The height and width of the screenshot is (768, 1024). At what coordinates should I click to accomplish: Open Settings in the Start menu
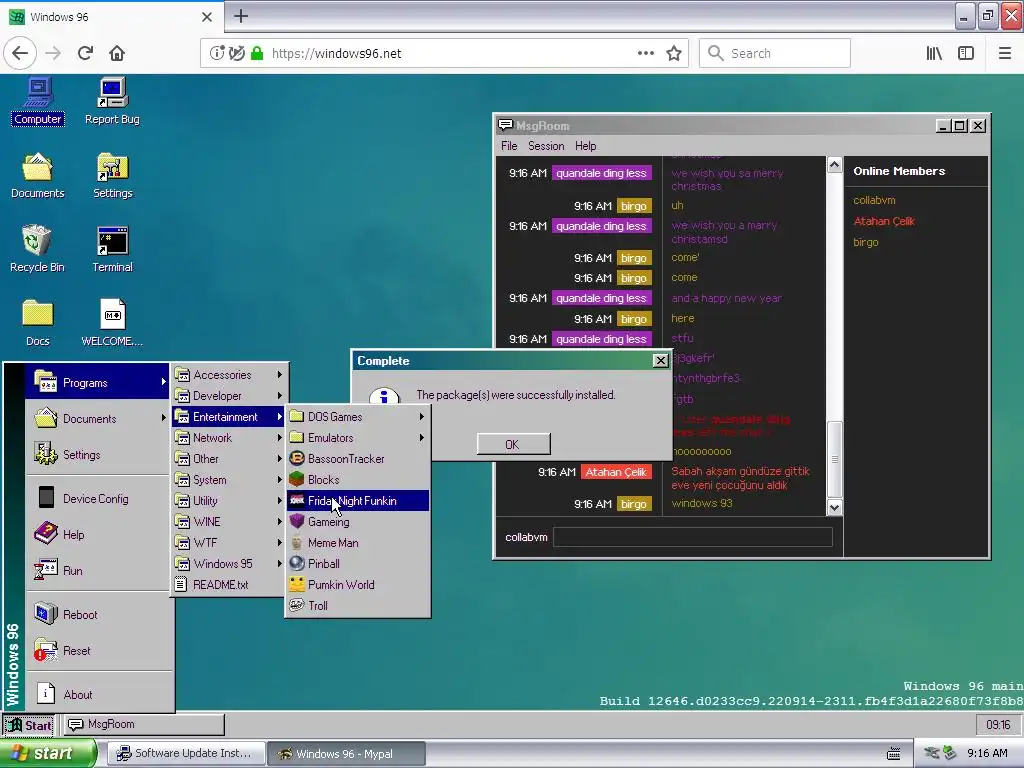[x=97, y=455]
